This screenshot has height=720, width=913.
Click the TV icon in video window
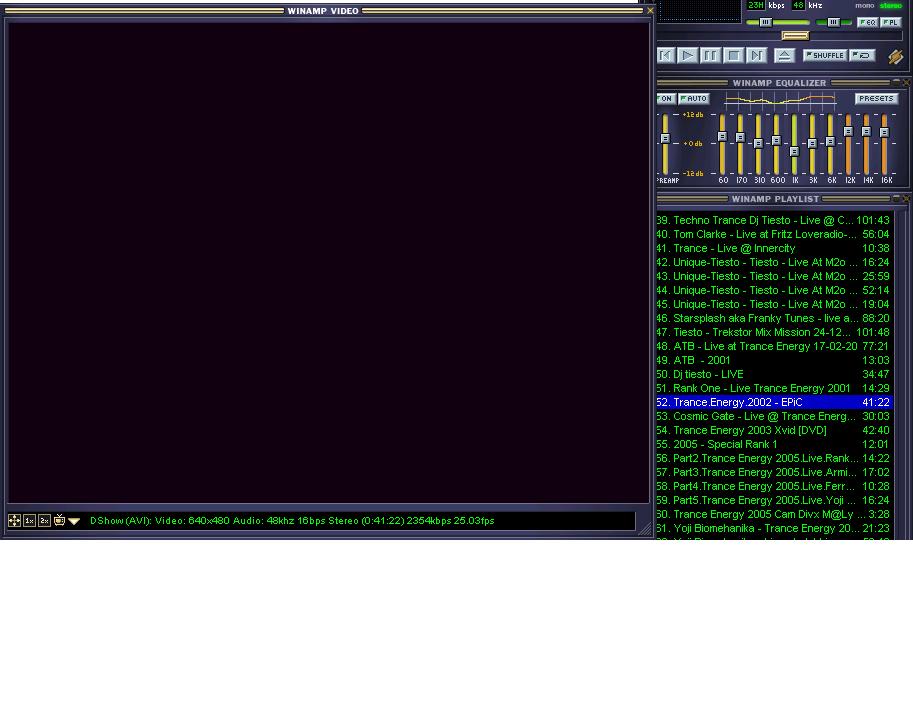click(x=59, y=521)
